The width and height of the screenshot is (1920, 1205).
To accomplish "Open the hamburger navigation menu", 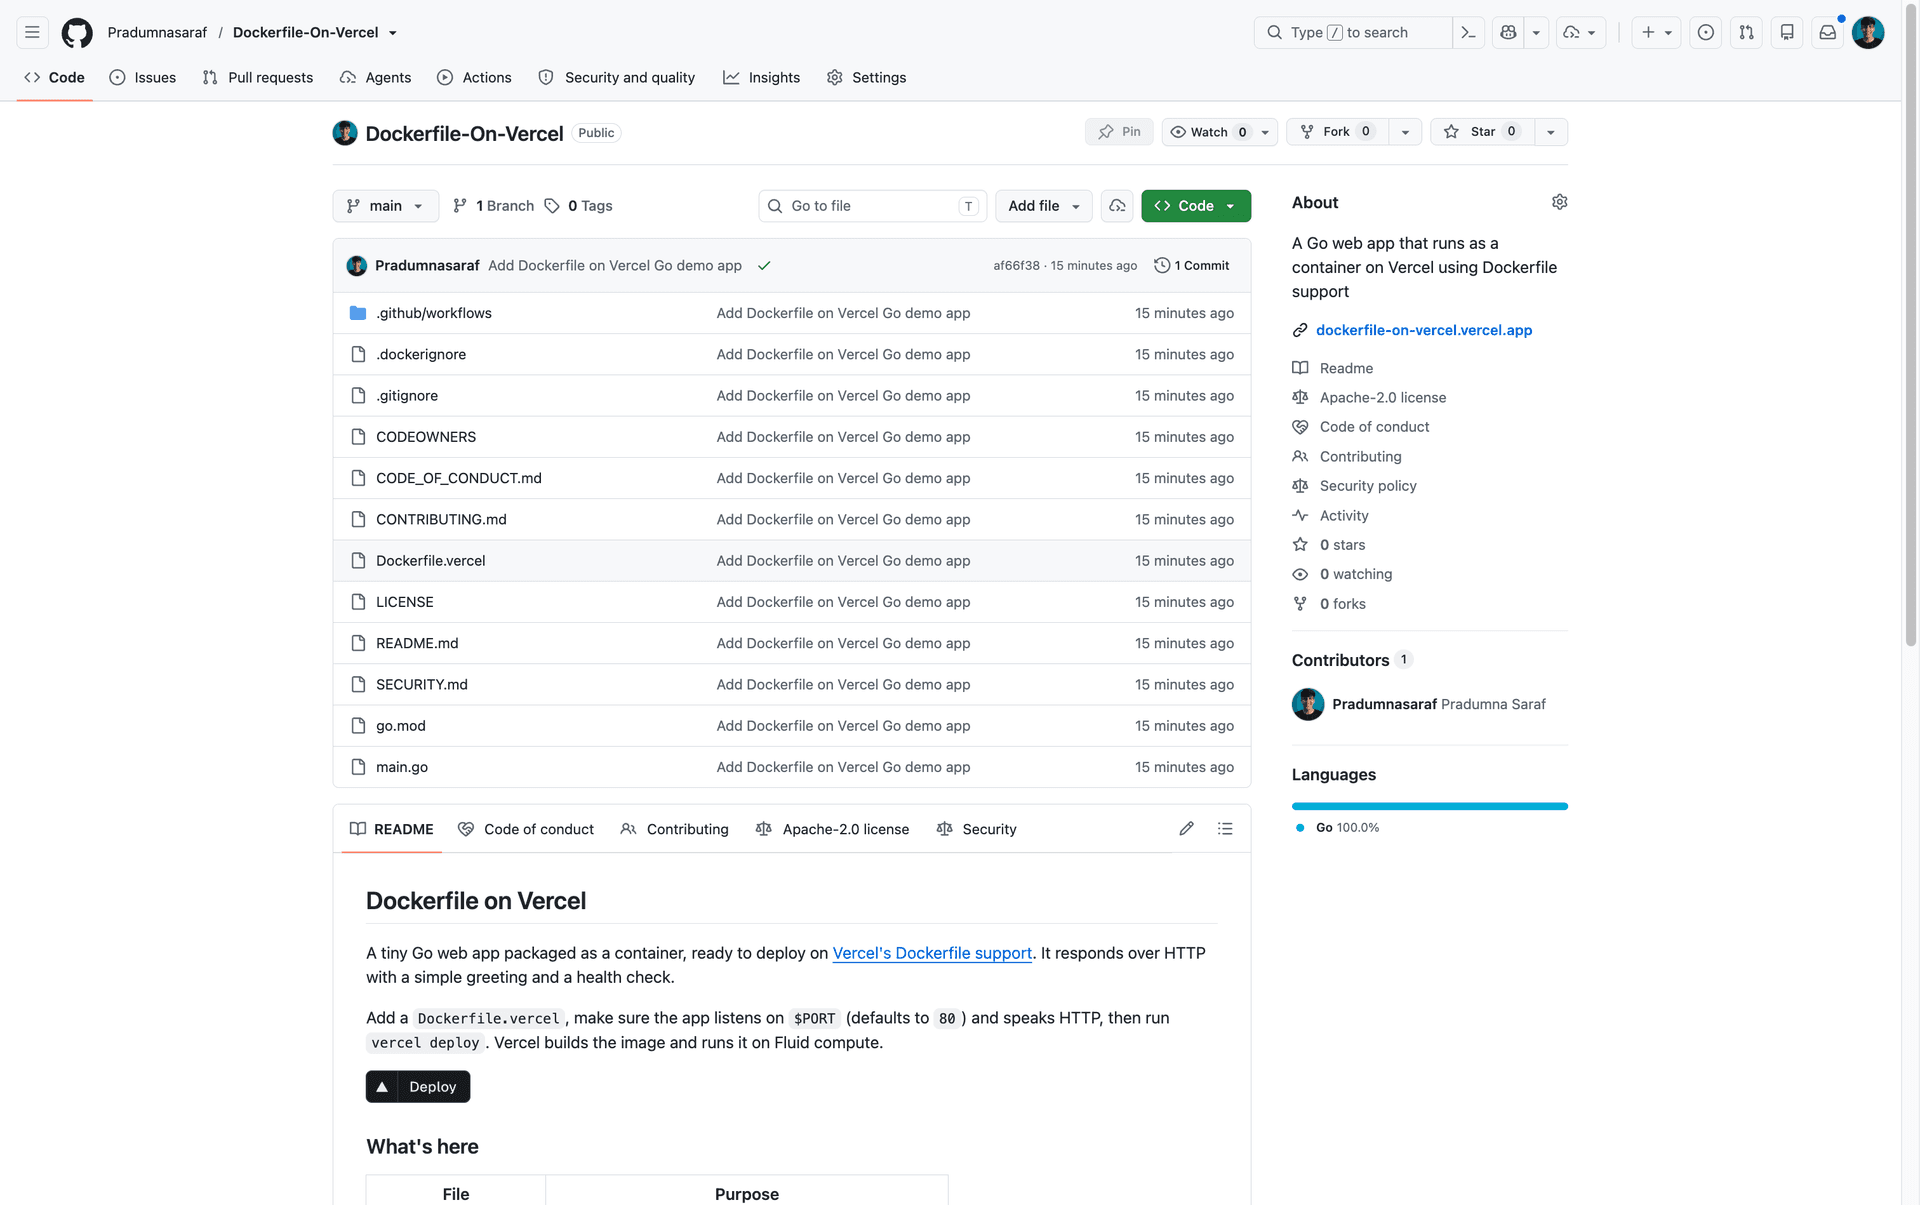I will [x=32, y=32].
